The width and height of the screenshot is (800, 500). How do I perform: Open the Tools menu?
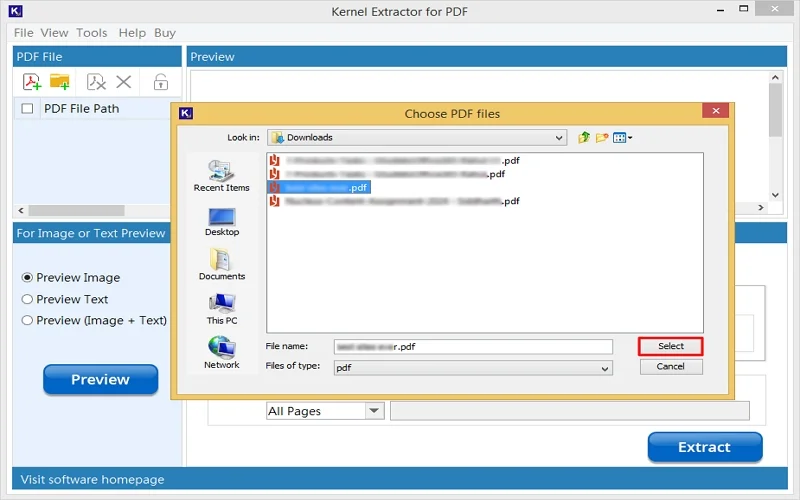92,33
